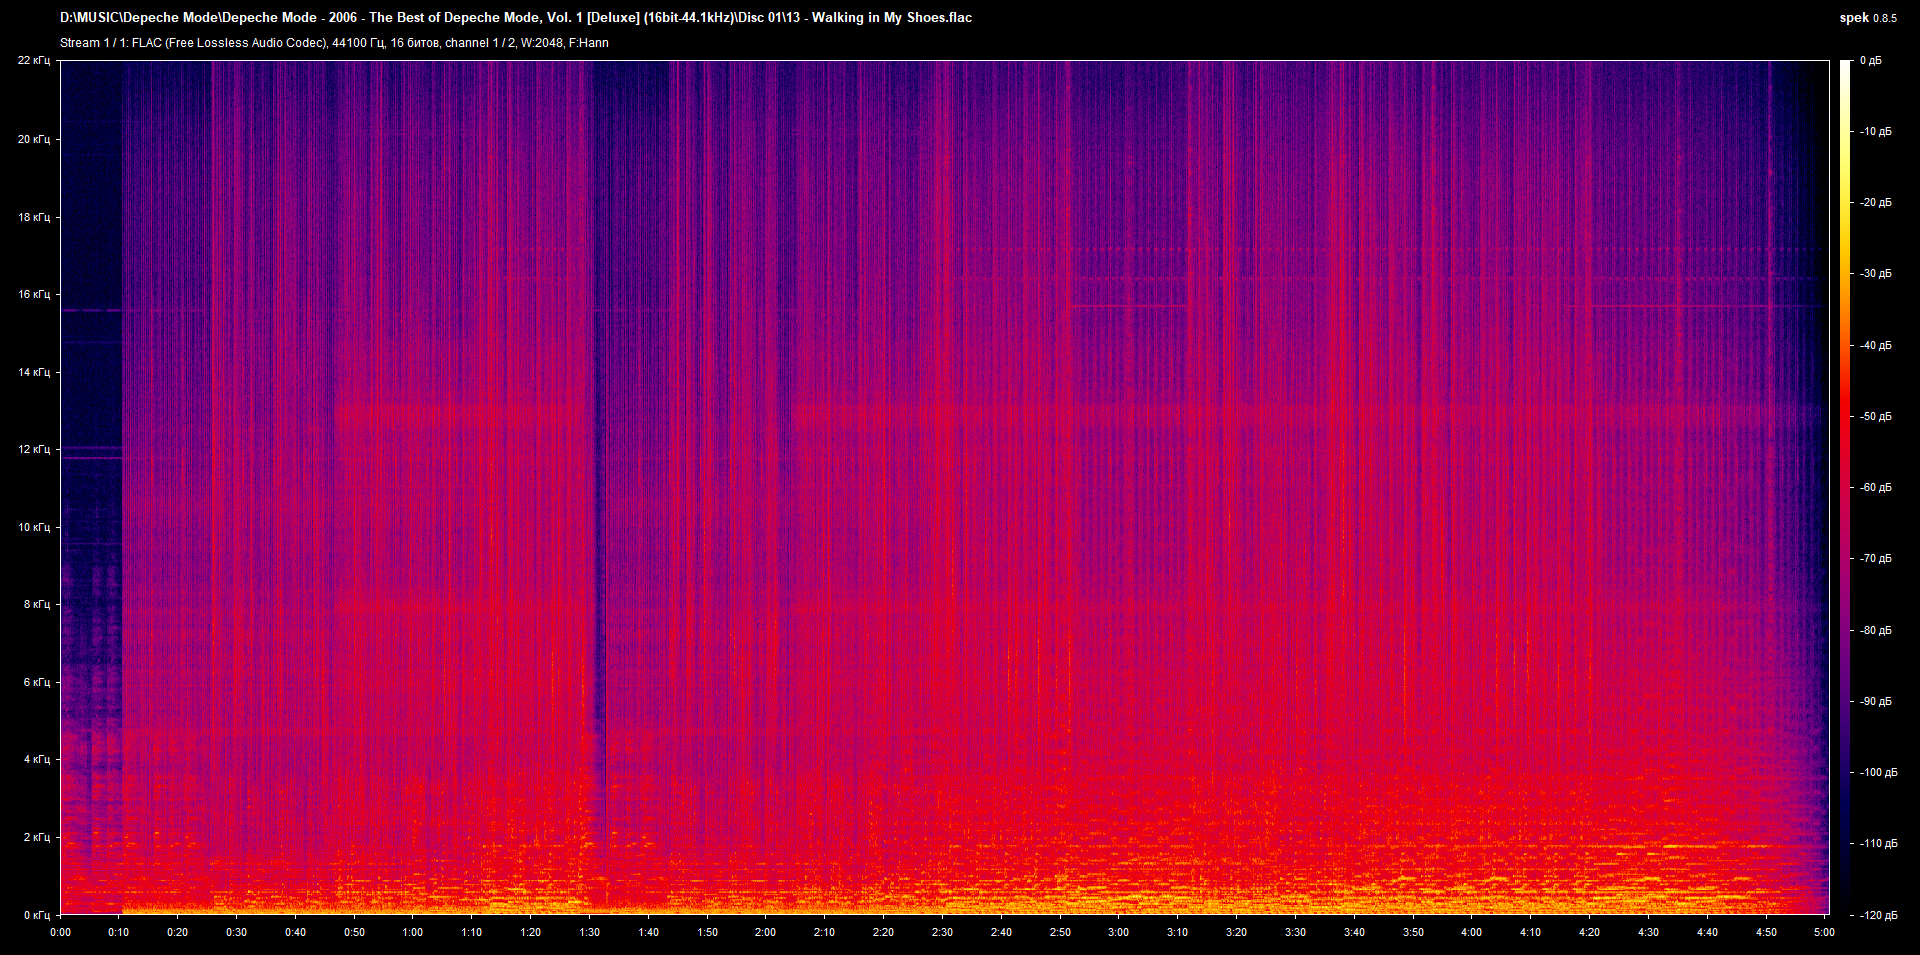The height and width of the screenshot is (955, 1920).
Task: Click the 5:00 end time label
Action: click(x=1824, y=932)
